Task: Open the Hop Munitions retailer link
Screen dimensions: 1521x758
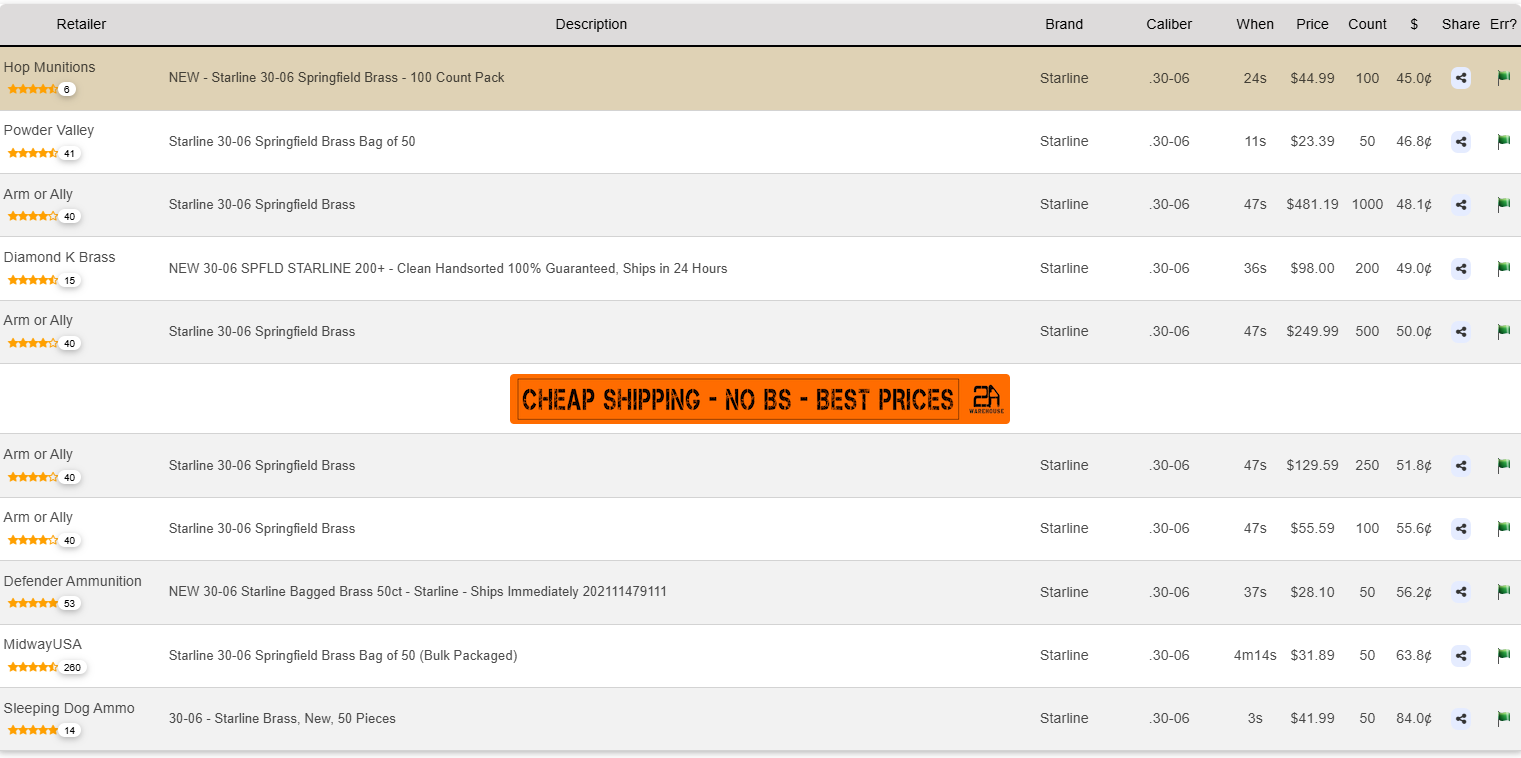Action: 50,67
